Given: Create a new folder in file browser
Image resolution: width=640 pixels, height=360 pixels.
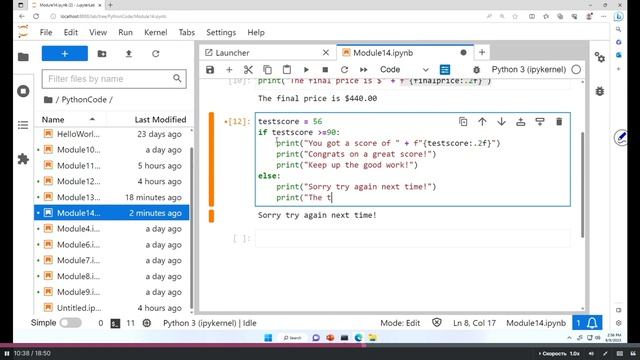Looking at the screenshot, I should (102, 53).
